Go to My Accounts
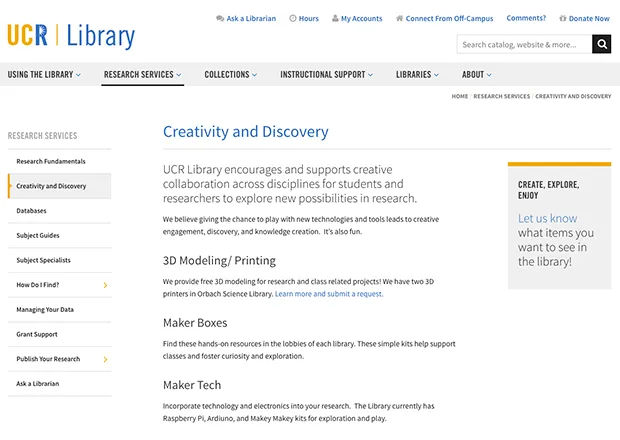 tap(361, 18)
